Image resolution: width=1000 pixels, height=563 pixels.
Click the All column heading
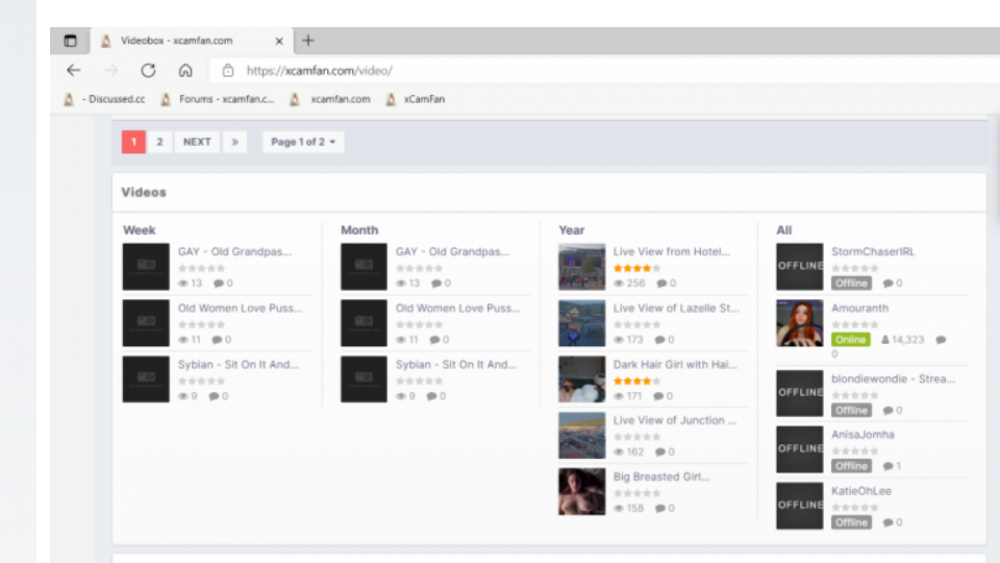click(x=784, y=230)
